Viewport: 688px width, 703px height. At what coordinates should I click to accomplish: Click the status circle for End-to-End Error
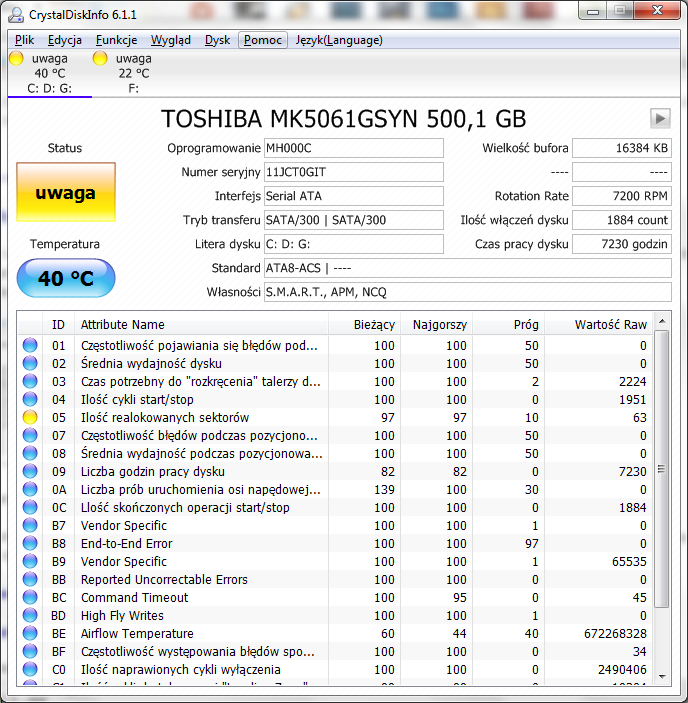tap(30, 543)
